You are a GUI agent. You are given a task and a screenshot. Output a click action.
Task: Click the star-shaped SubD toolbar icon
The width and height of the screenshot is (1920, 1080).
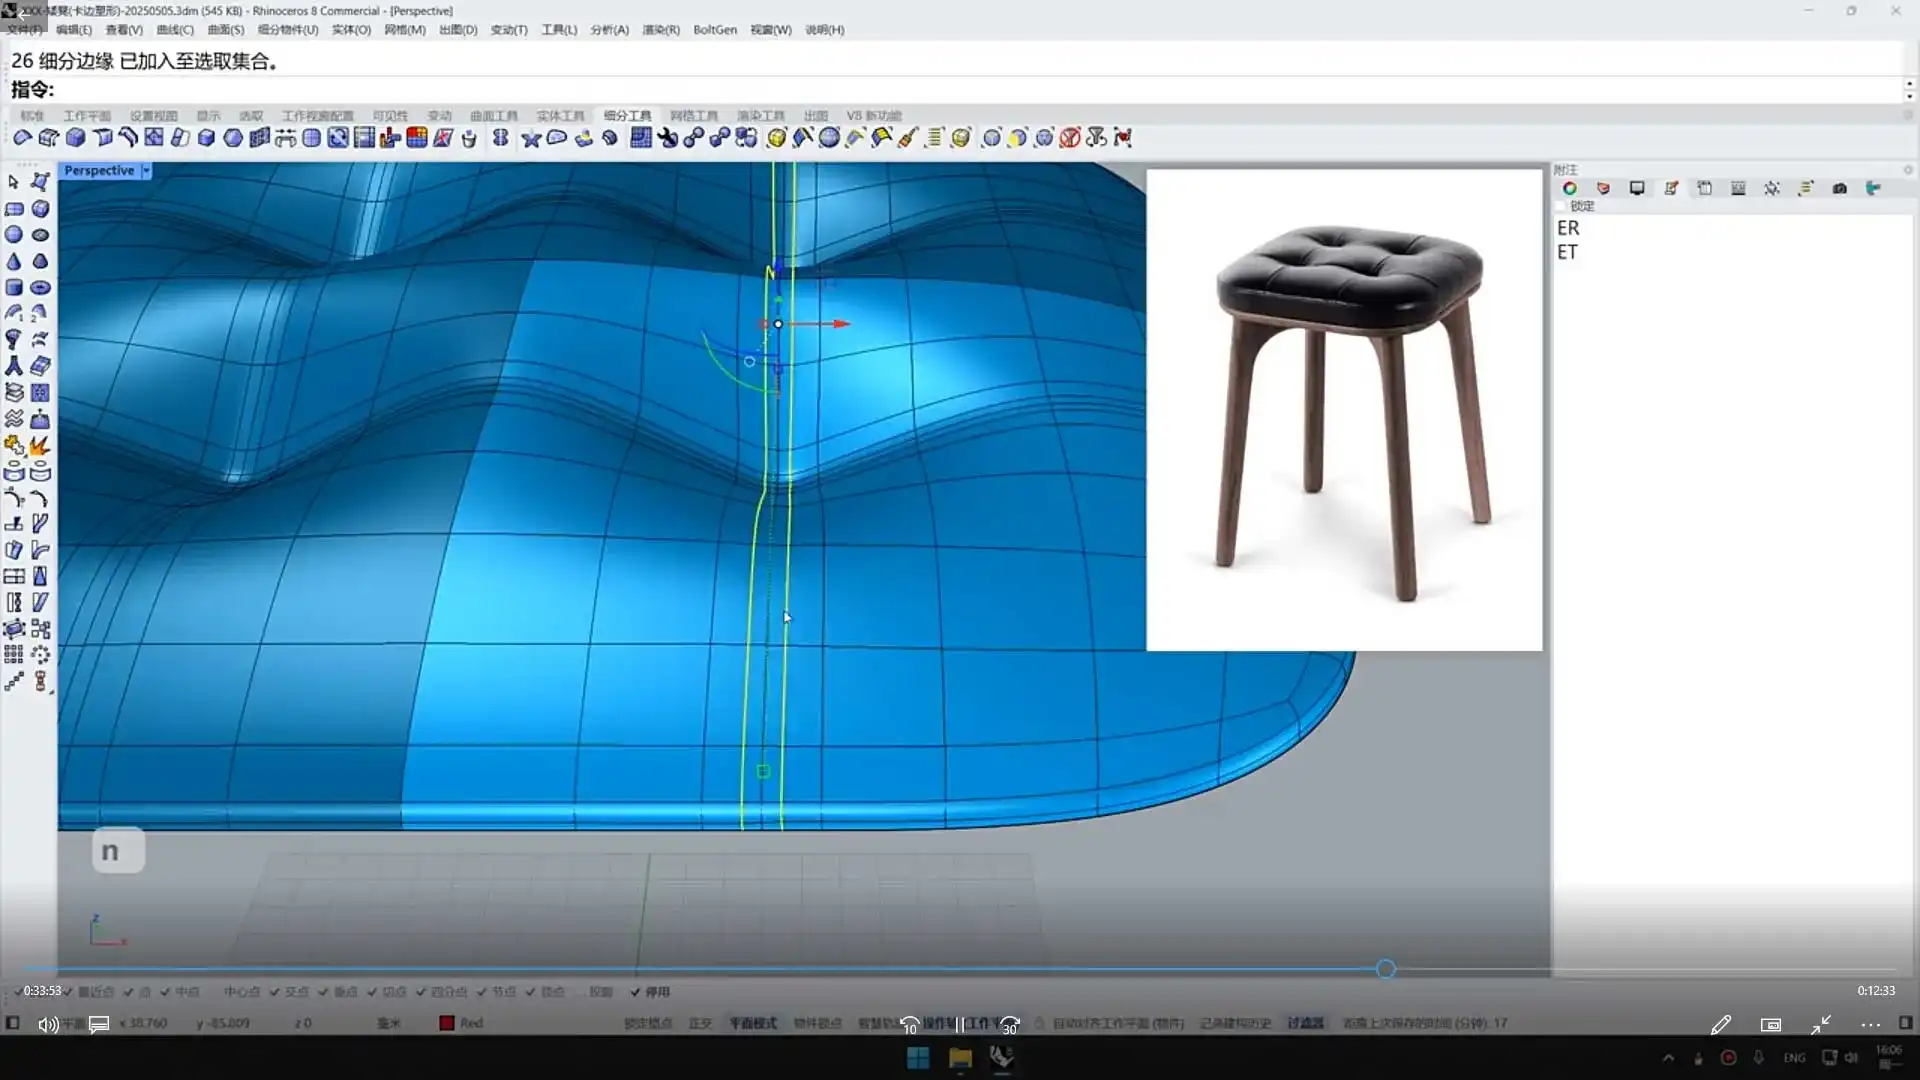click(x=531, y=138)
